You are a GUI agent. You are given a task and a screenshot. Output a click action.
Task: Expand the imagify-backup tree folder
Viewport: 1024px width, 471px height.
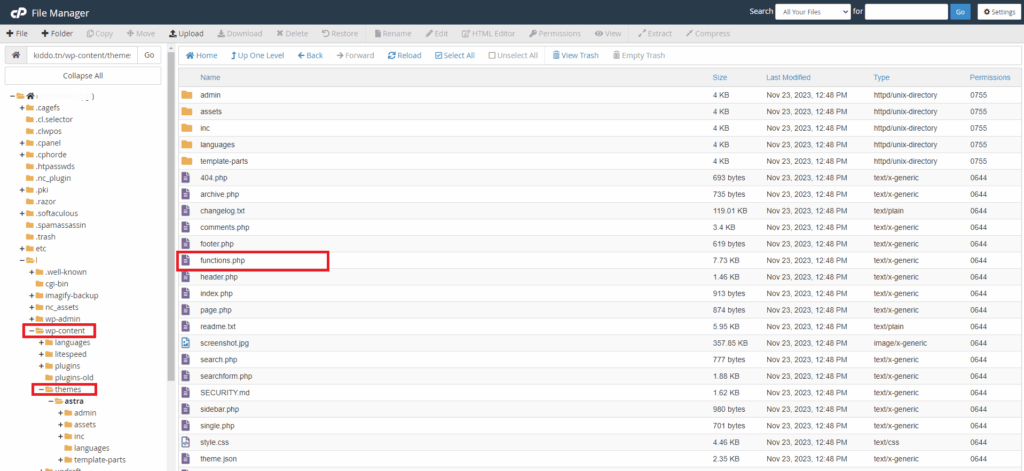[32, 295]
